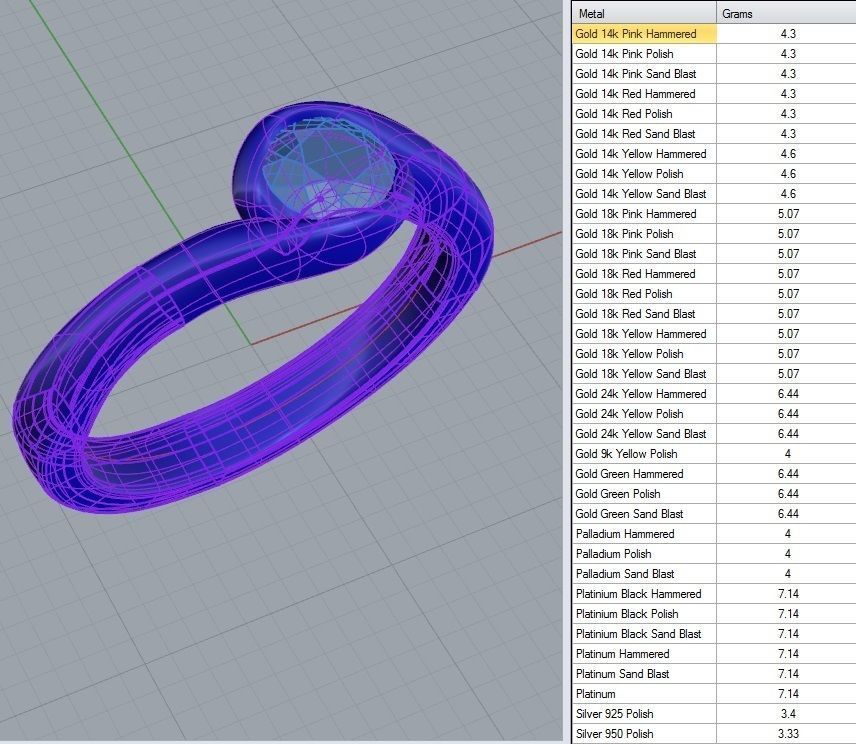Select the Gold Green Polish row
The width and height of the screenshot is (856, 744).
(714, 494)
